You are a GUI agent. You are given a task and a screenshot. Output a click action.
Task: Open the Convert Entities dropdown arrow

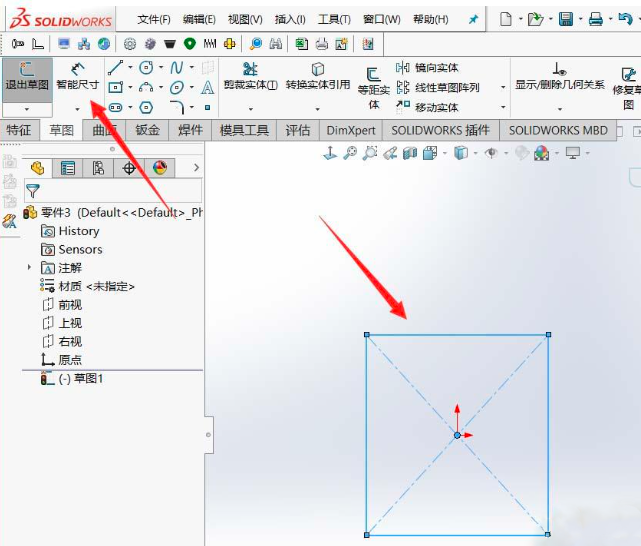[x=318, y=109]
